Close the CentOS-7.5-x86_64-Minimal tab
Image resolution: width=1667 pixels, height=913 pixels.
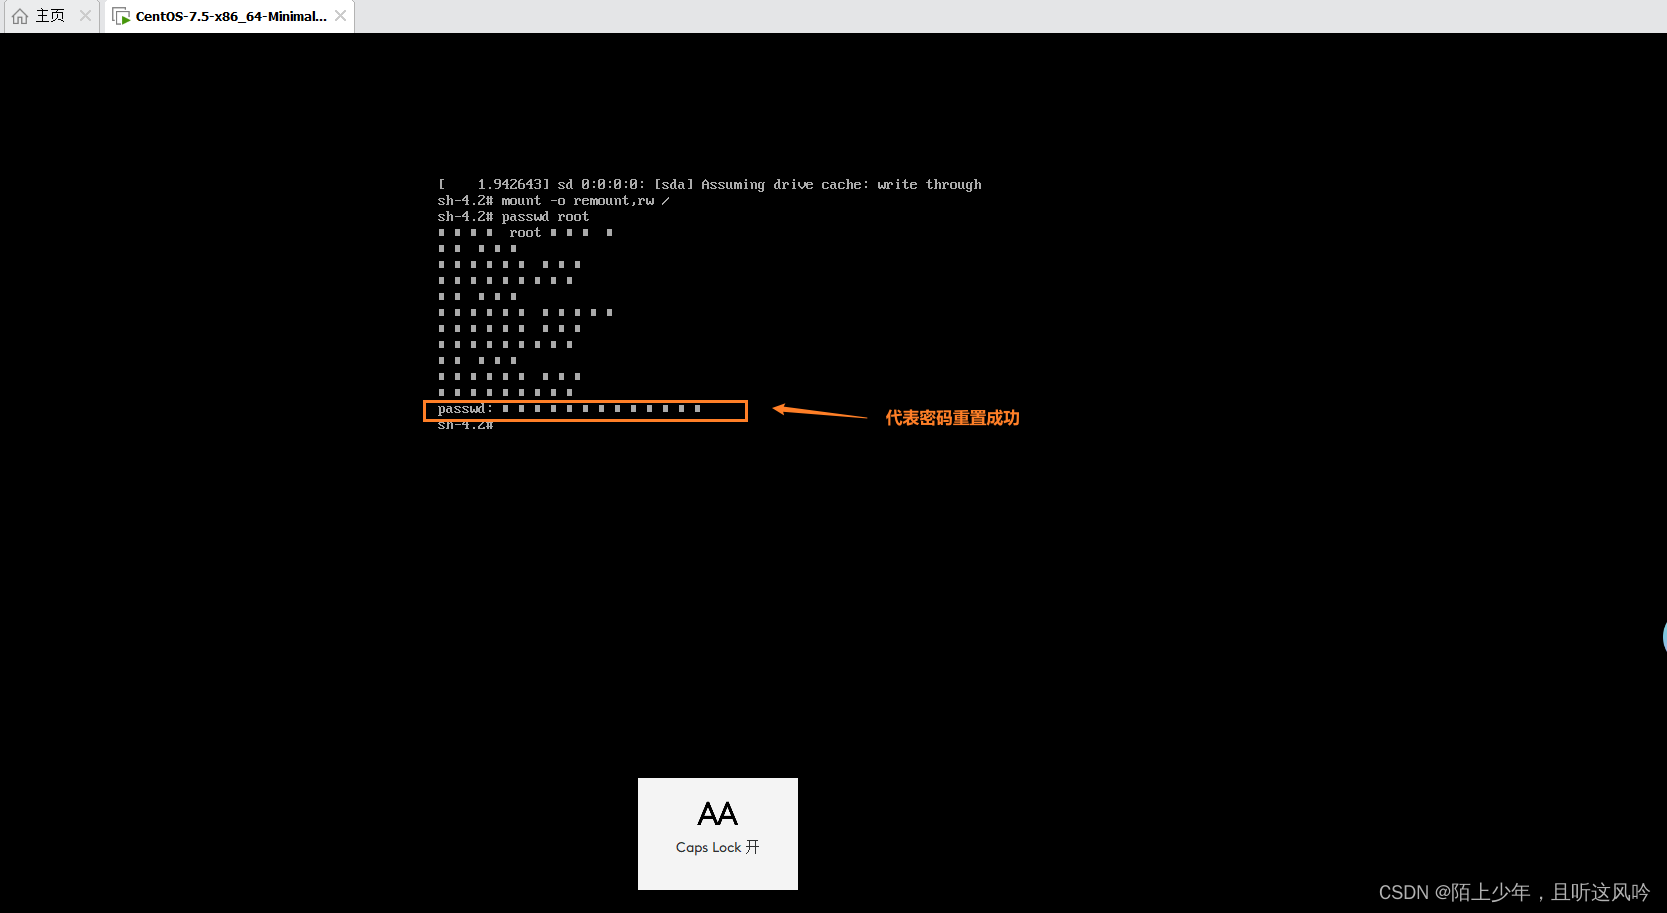(341, 16)
